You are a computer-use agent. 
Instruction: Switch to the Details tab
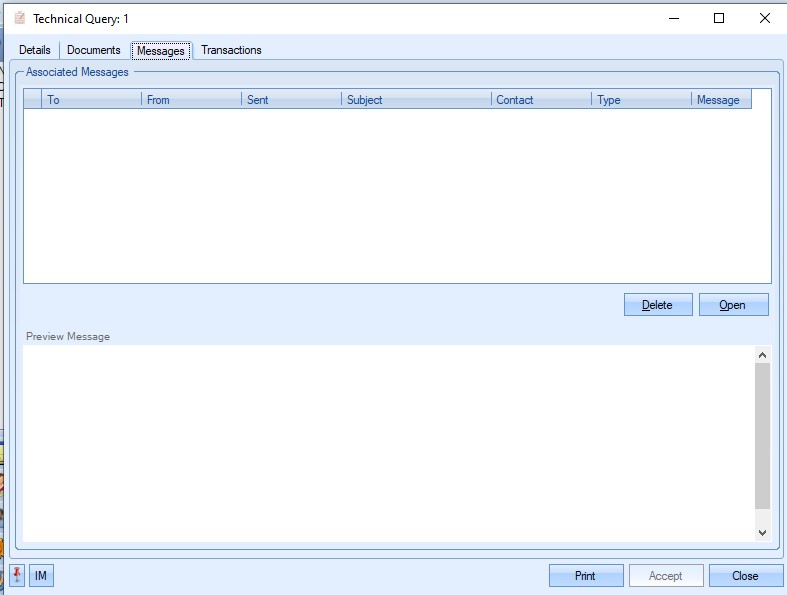[x=35, y=50]
